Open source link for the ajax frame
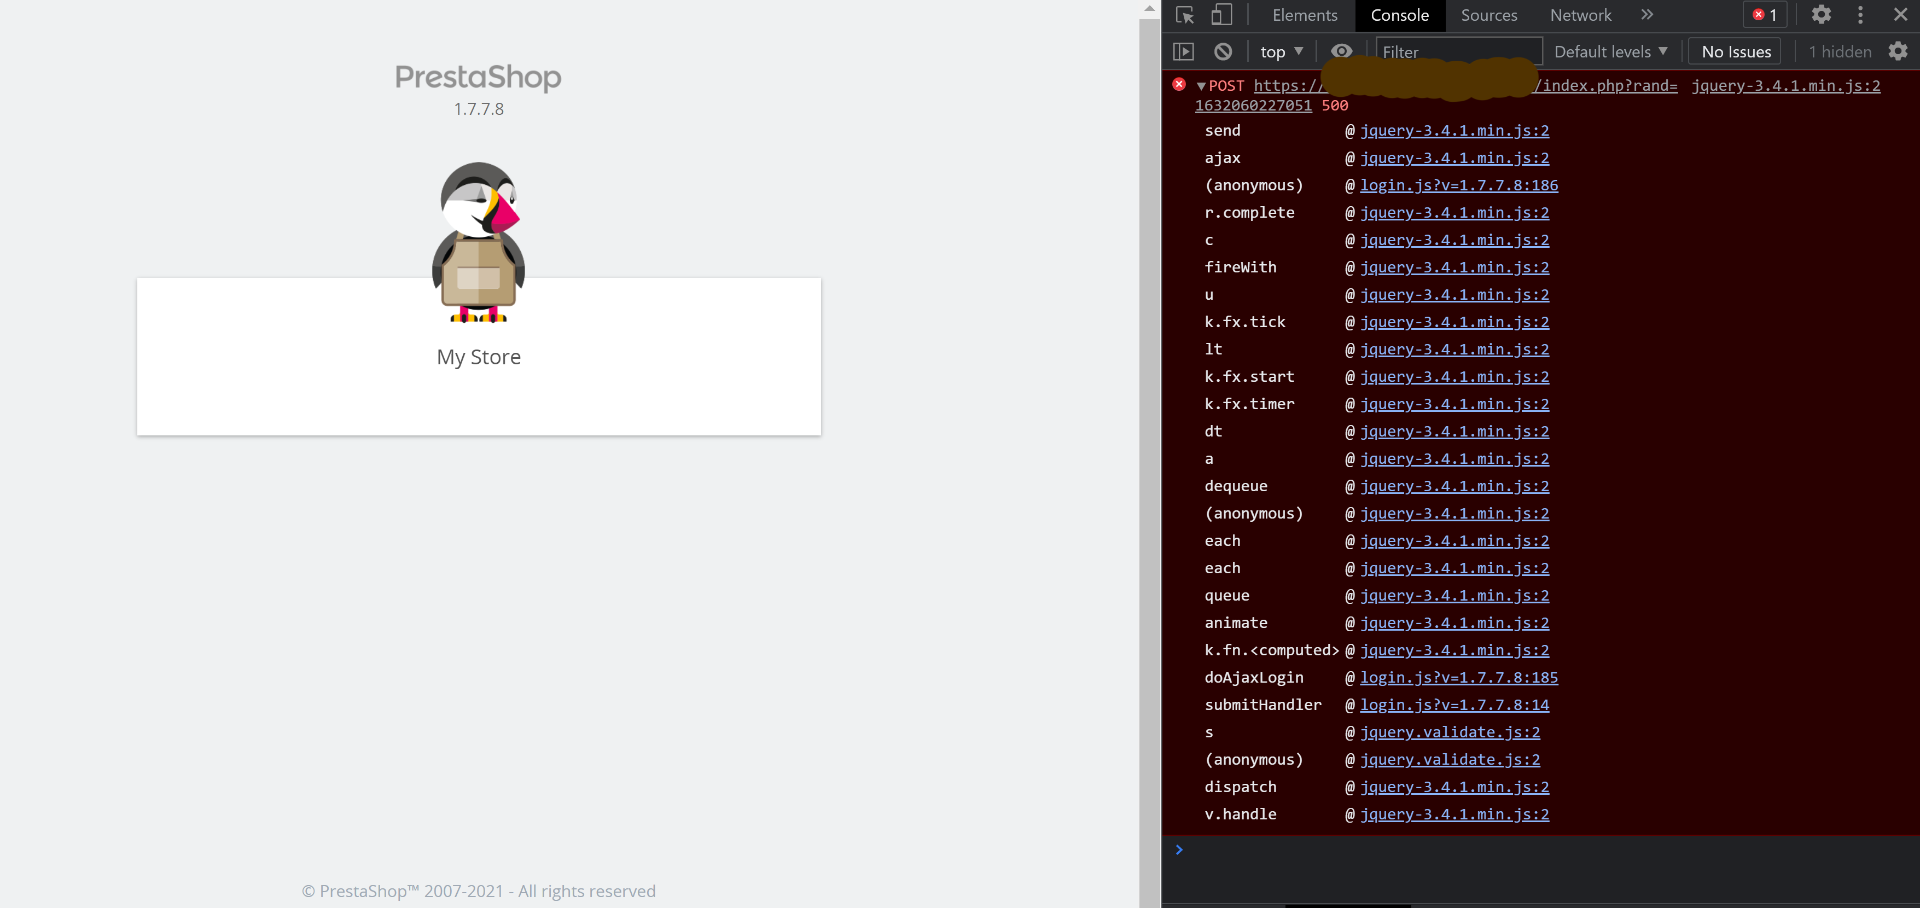 pos(1454,158)
